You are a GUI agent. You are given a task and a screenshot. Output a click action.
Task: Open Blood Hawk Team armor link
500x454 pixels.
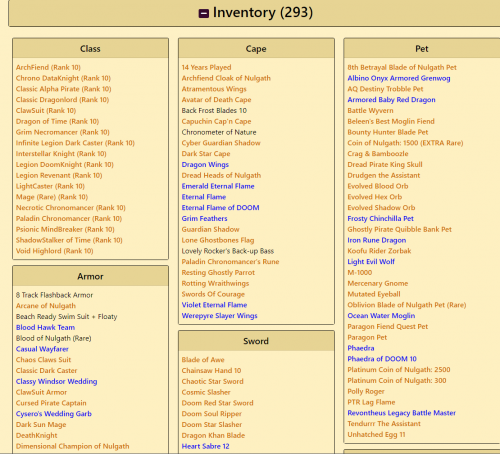45,327
